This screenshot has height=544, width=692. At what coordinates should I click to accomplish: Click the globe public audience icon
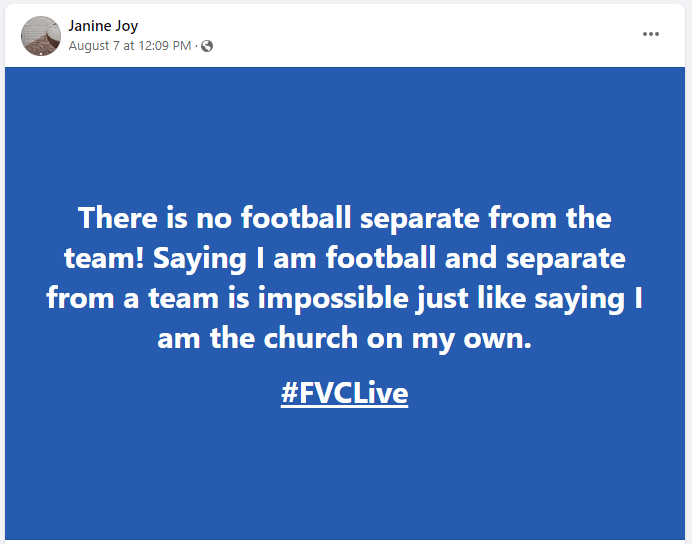click(x=207, y=46)
